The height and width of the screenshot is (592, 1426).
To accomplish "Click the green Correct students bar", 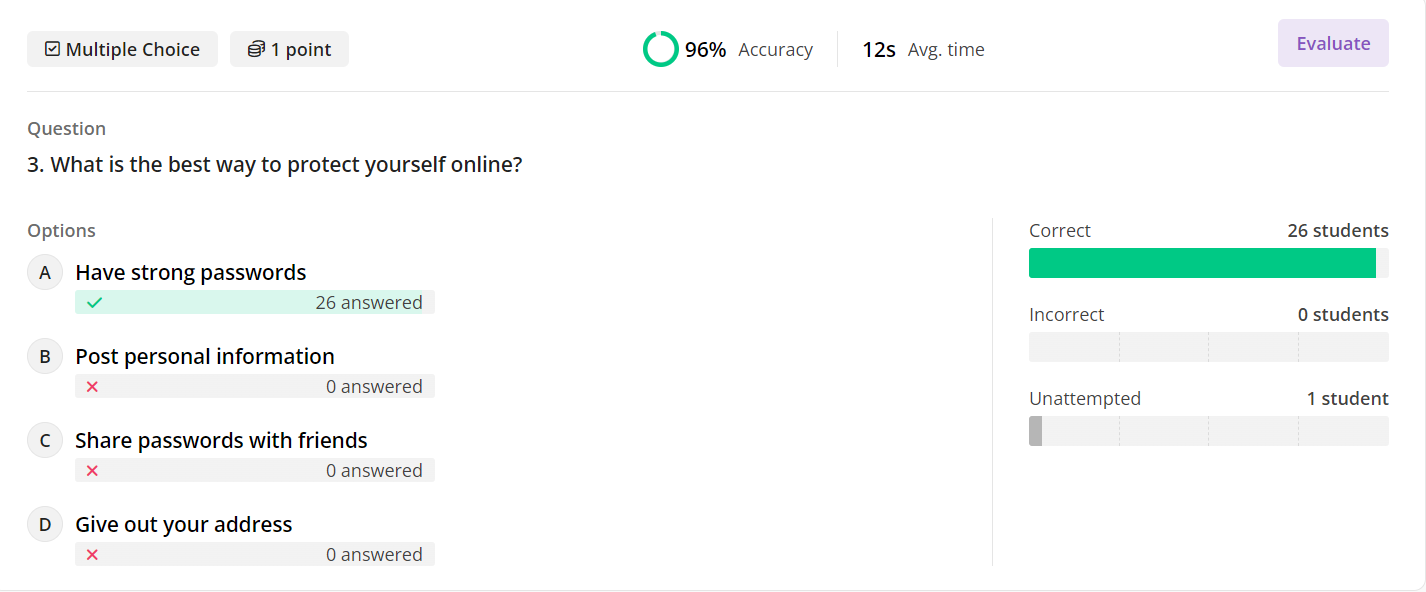I will pyautogui.click(x=1202, y=263).
